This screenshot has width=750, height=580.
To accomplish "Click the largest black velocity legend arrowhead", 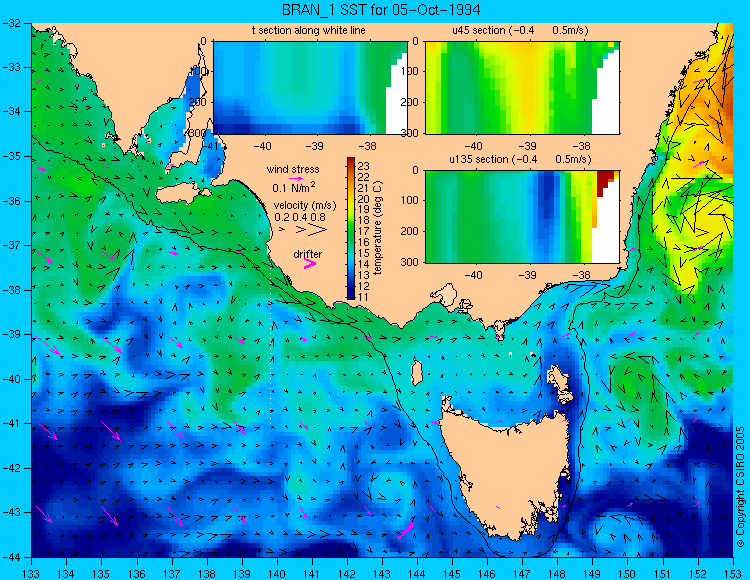I will pos(318,230).
